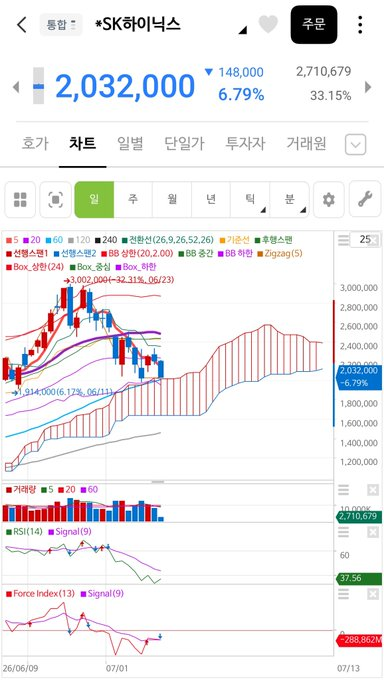Tap the *SK하이닉스 stock name
The width and height of the screenshot is (384, 680).
point(138,25)
